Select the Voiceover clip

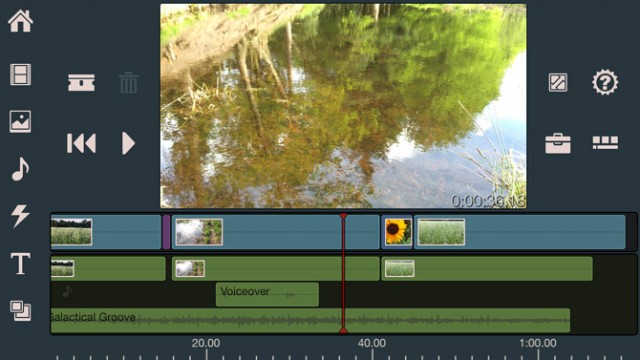coord(267,294)
